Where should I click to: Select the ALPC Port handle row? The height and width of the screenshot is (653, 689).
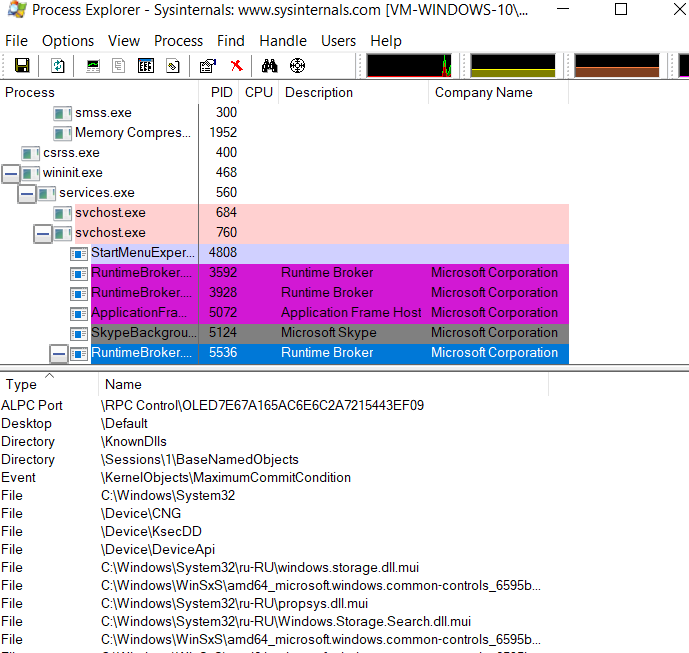[x=274, y=405]
